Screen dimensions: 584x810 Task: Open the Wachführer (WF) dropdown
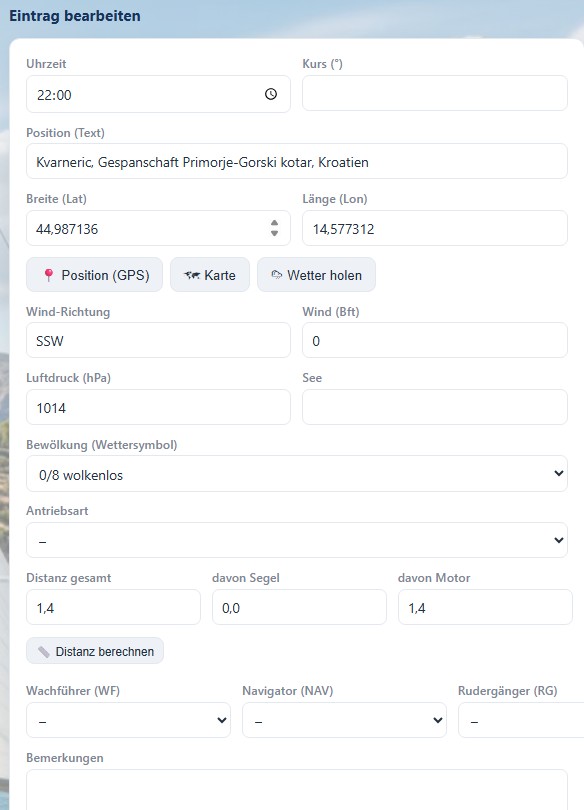pos(128,720)
